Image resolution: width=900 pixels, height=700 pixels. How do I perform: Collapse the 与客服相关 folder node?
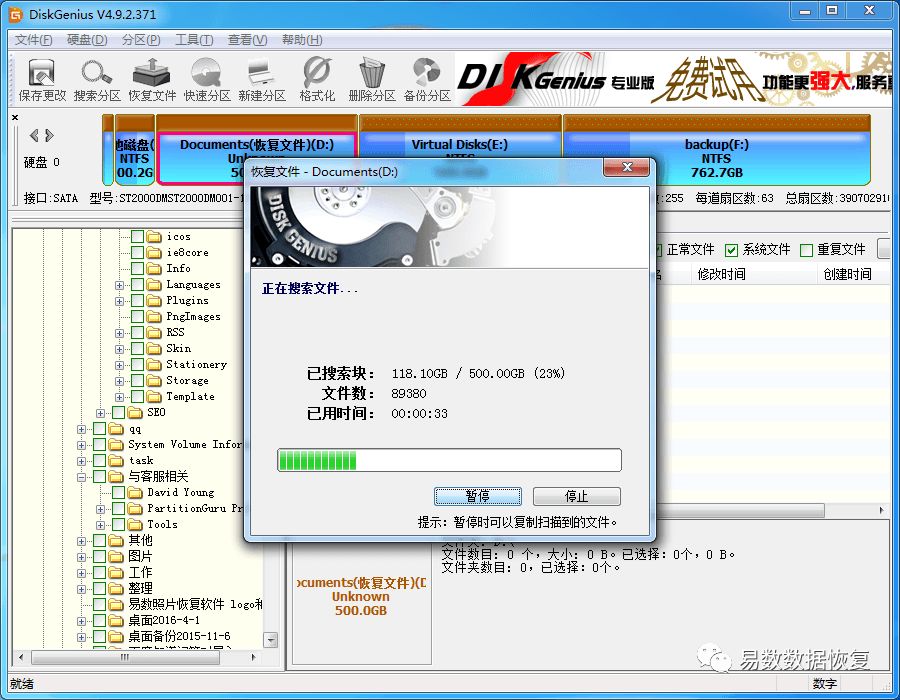[82, 477]
